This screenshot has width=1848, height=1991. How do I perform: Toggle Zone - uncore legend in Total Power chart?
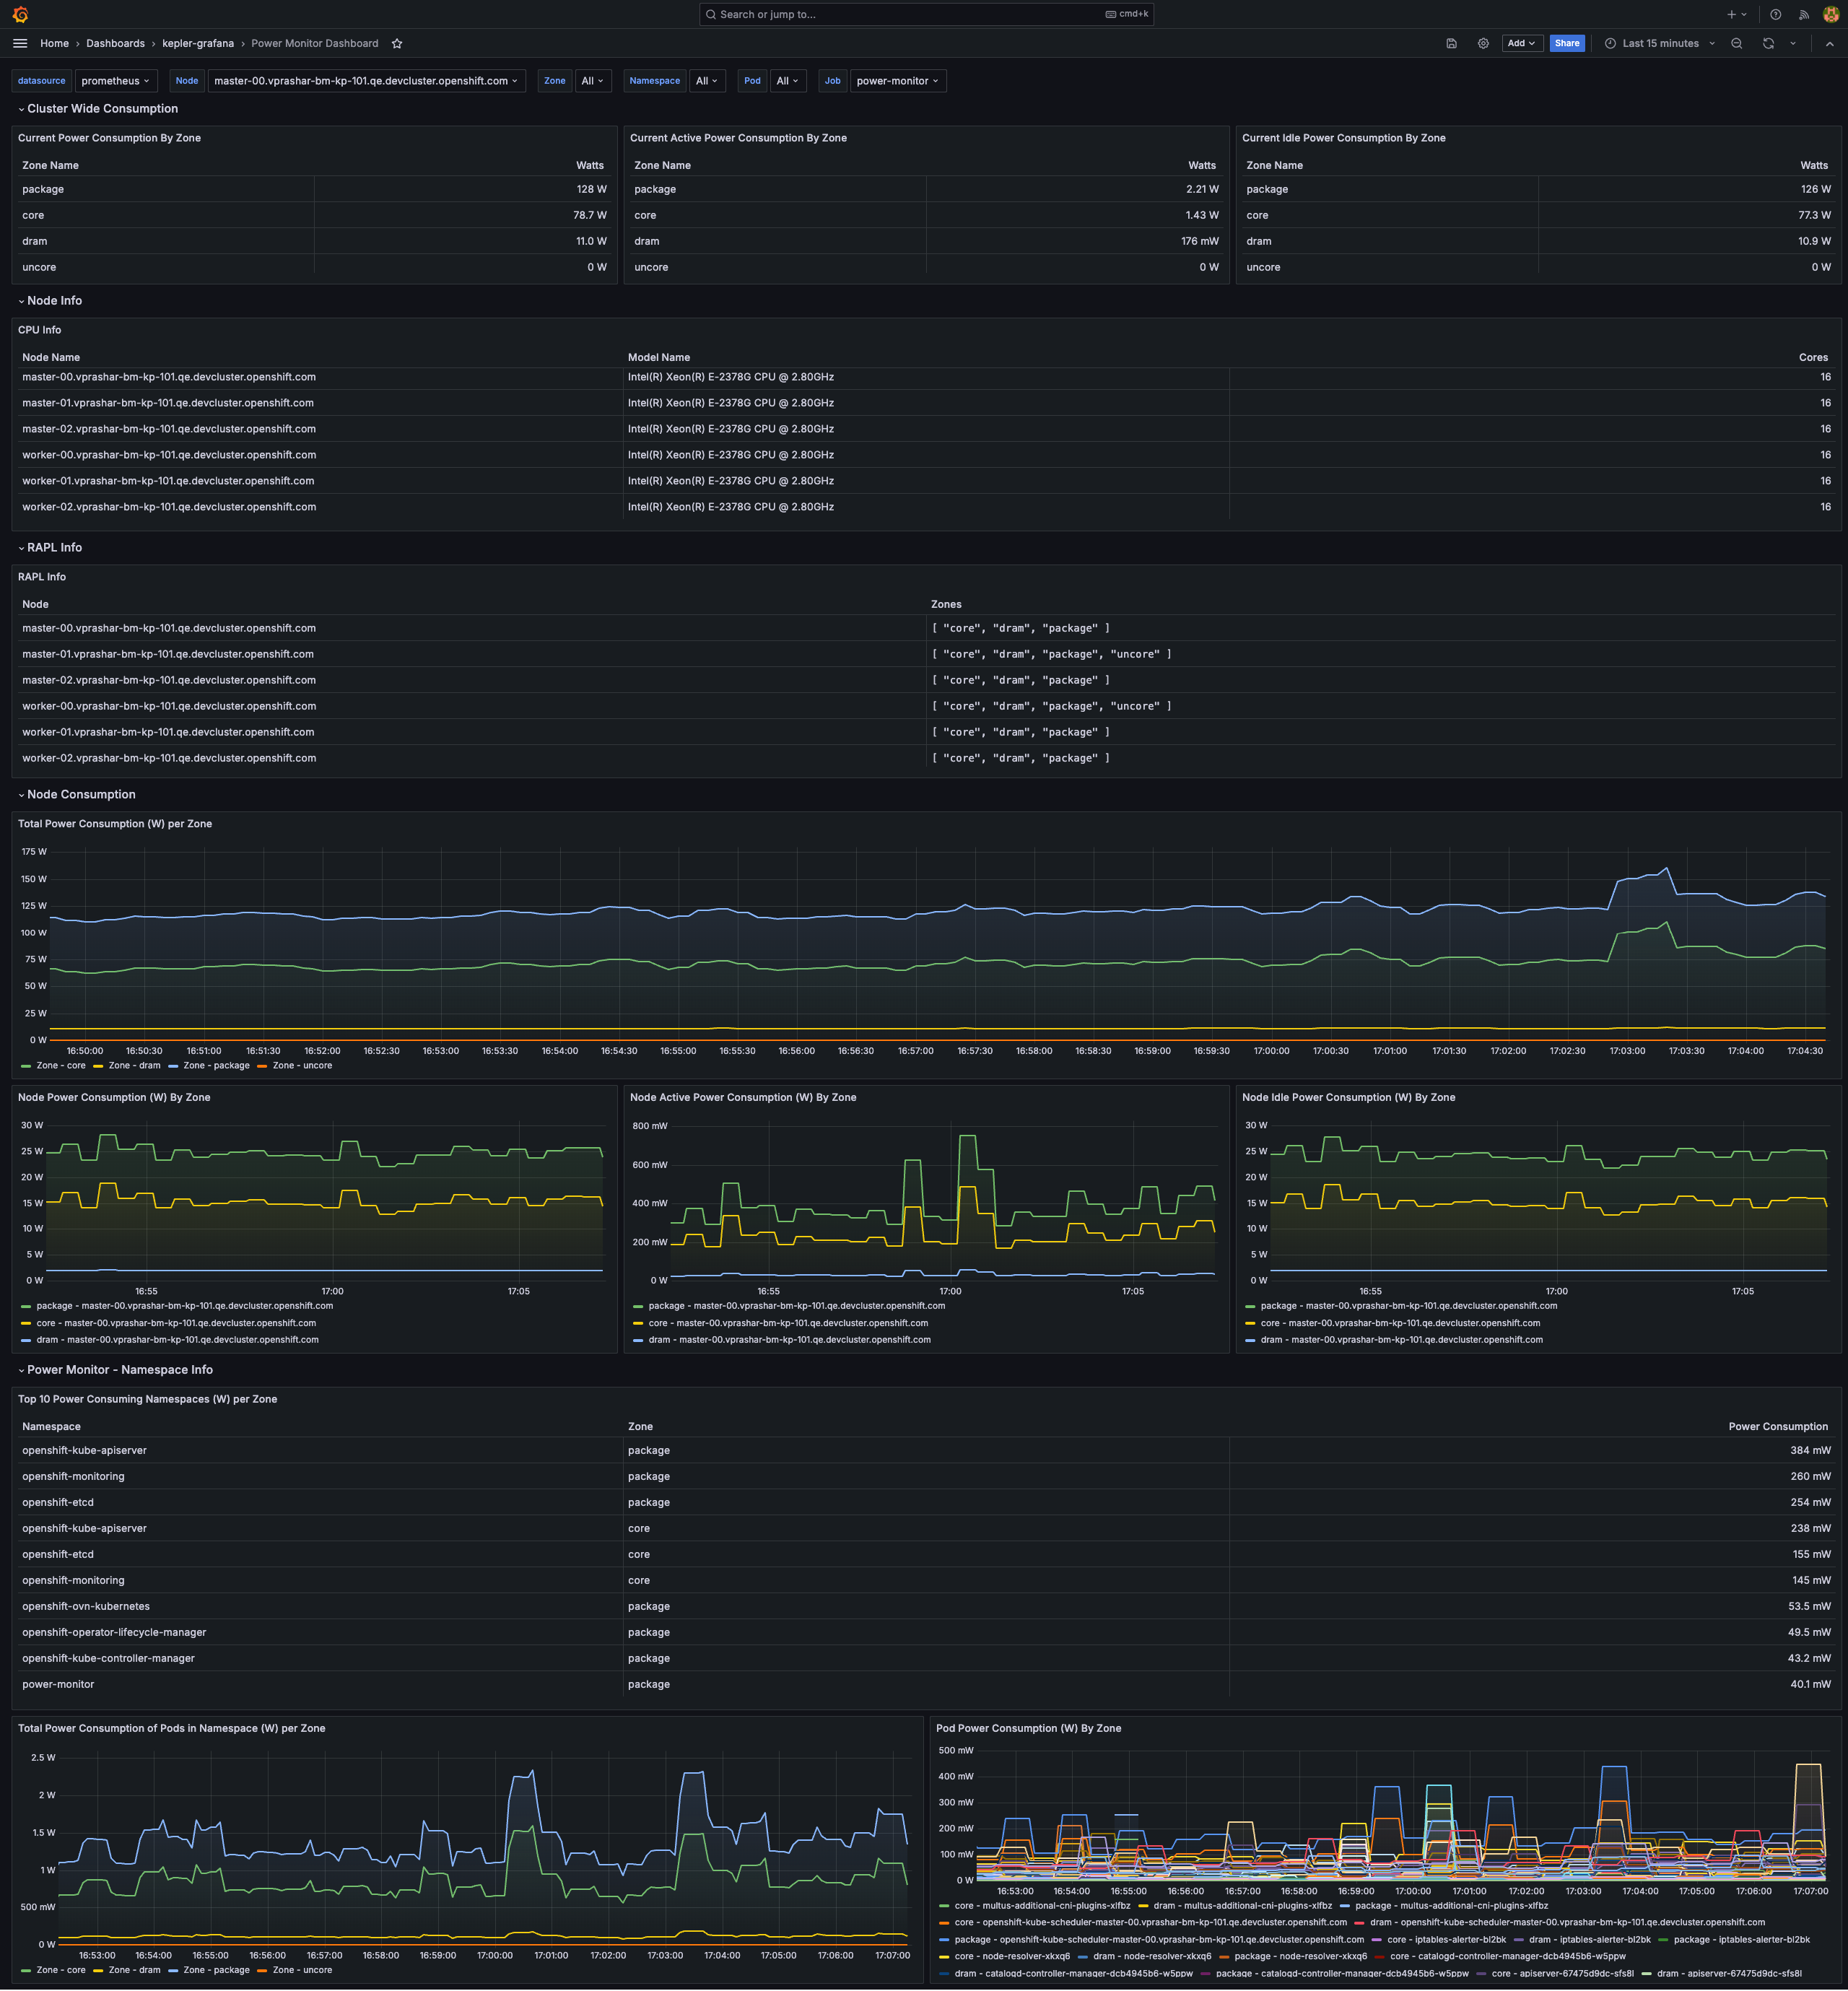(x=302, y=1066)
